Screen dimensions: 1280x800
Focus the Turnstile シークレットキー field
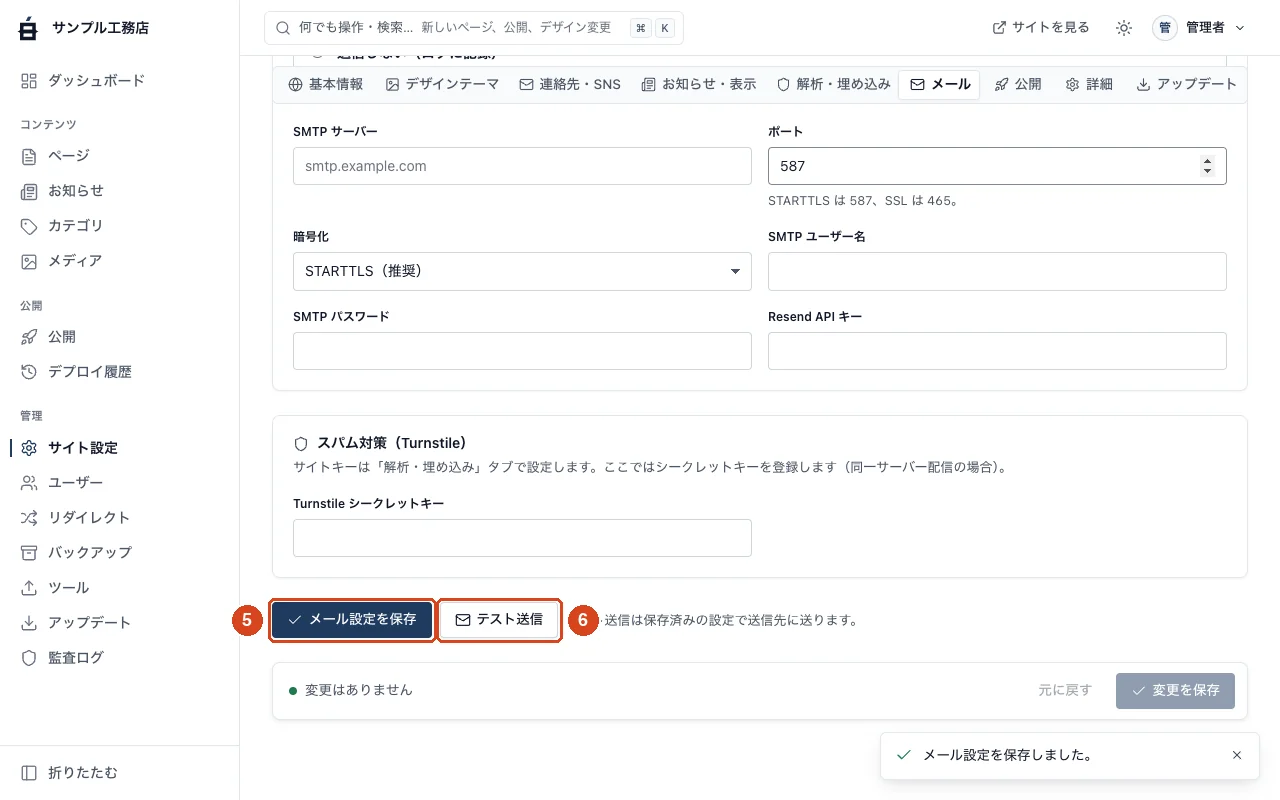[522, 538]
